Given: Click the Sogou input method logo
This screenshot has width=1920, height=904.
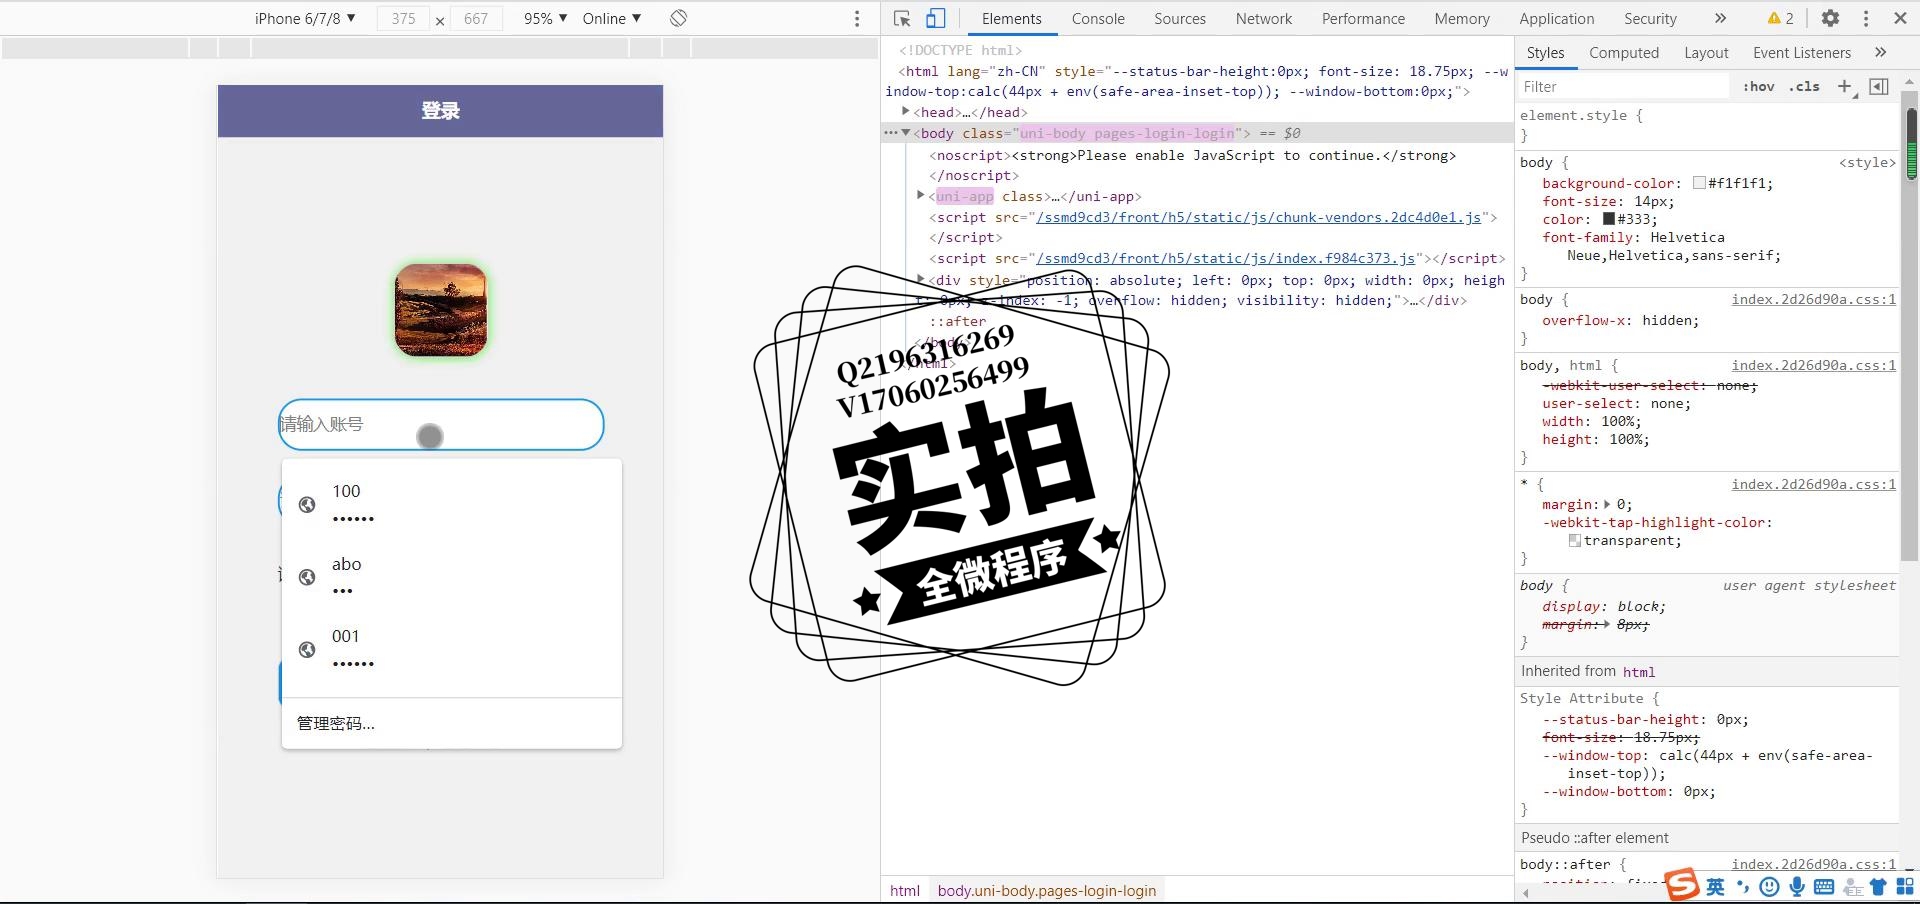Looking at the screenshot, I should 1682,885.
